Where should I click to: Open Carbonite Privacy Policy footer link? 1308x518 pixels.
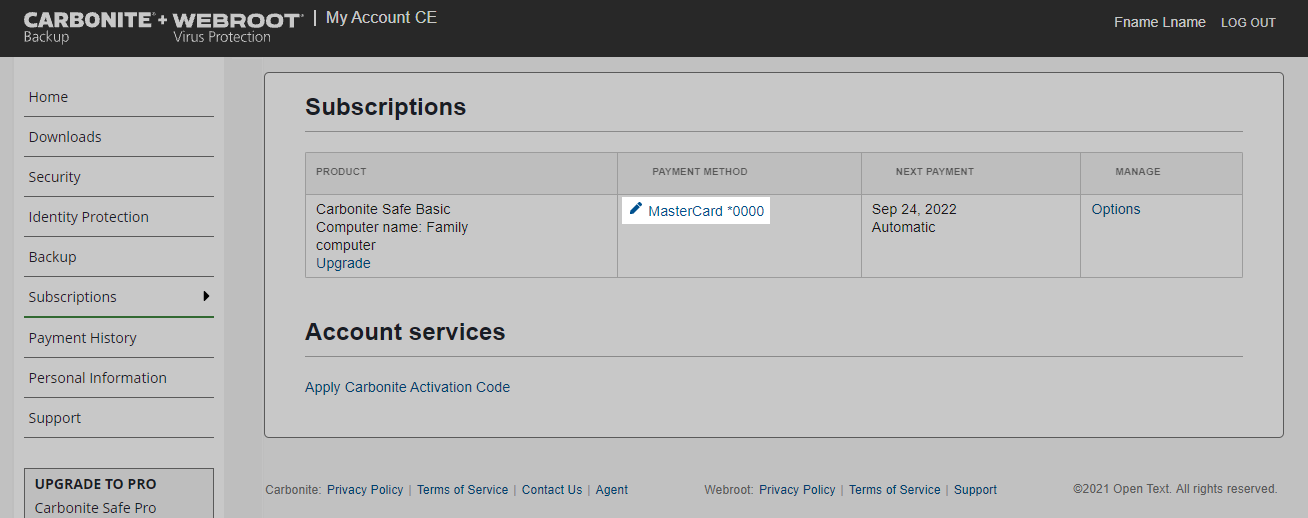click(x=365, y=490)
